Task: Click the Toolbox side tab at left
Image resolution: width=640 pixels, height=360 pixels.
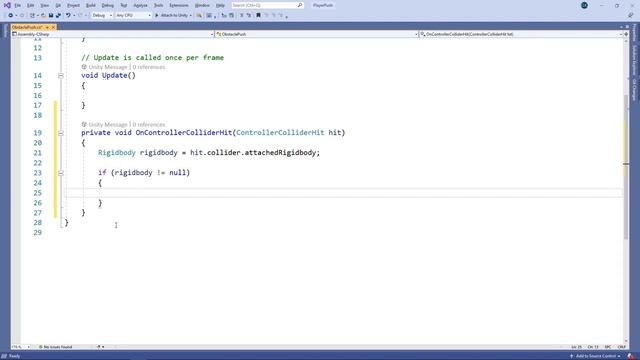Action: tap(5, 31)
